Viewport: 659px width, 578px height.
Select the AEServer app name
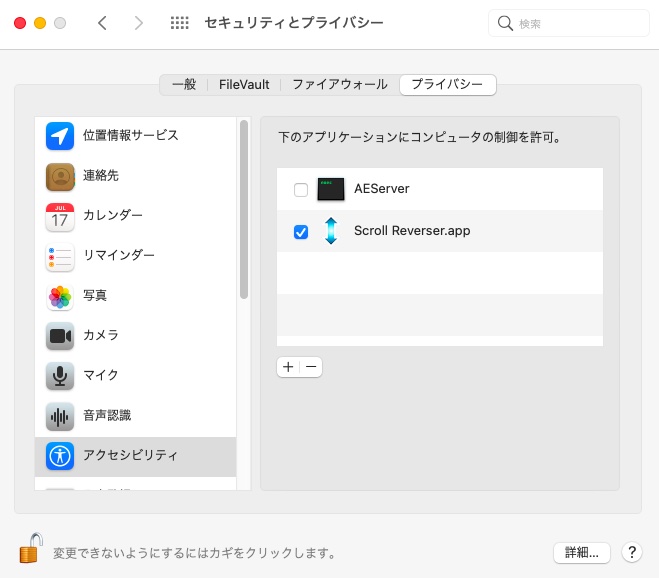click(x=382, y=189)
